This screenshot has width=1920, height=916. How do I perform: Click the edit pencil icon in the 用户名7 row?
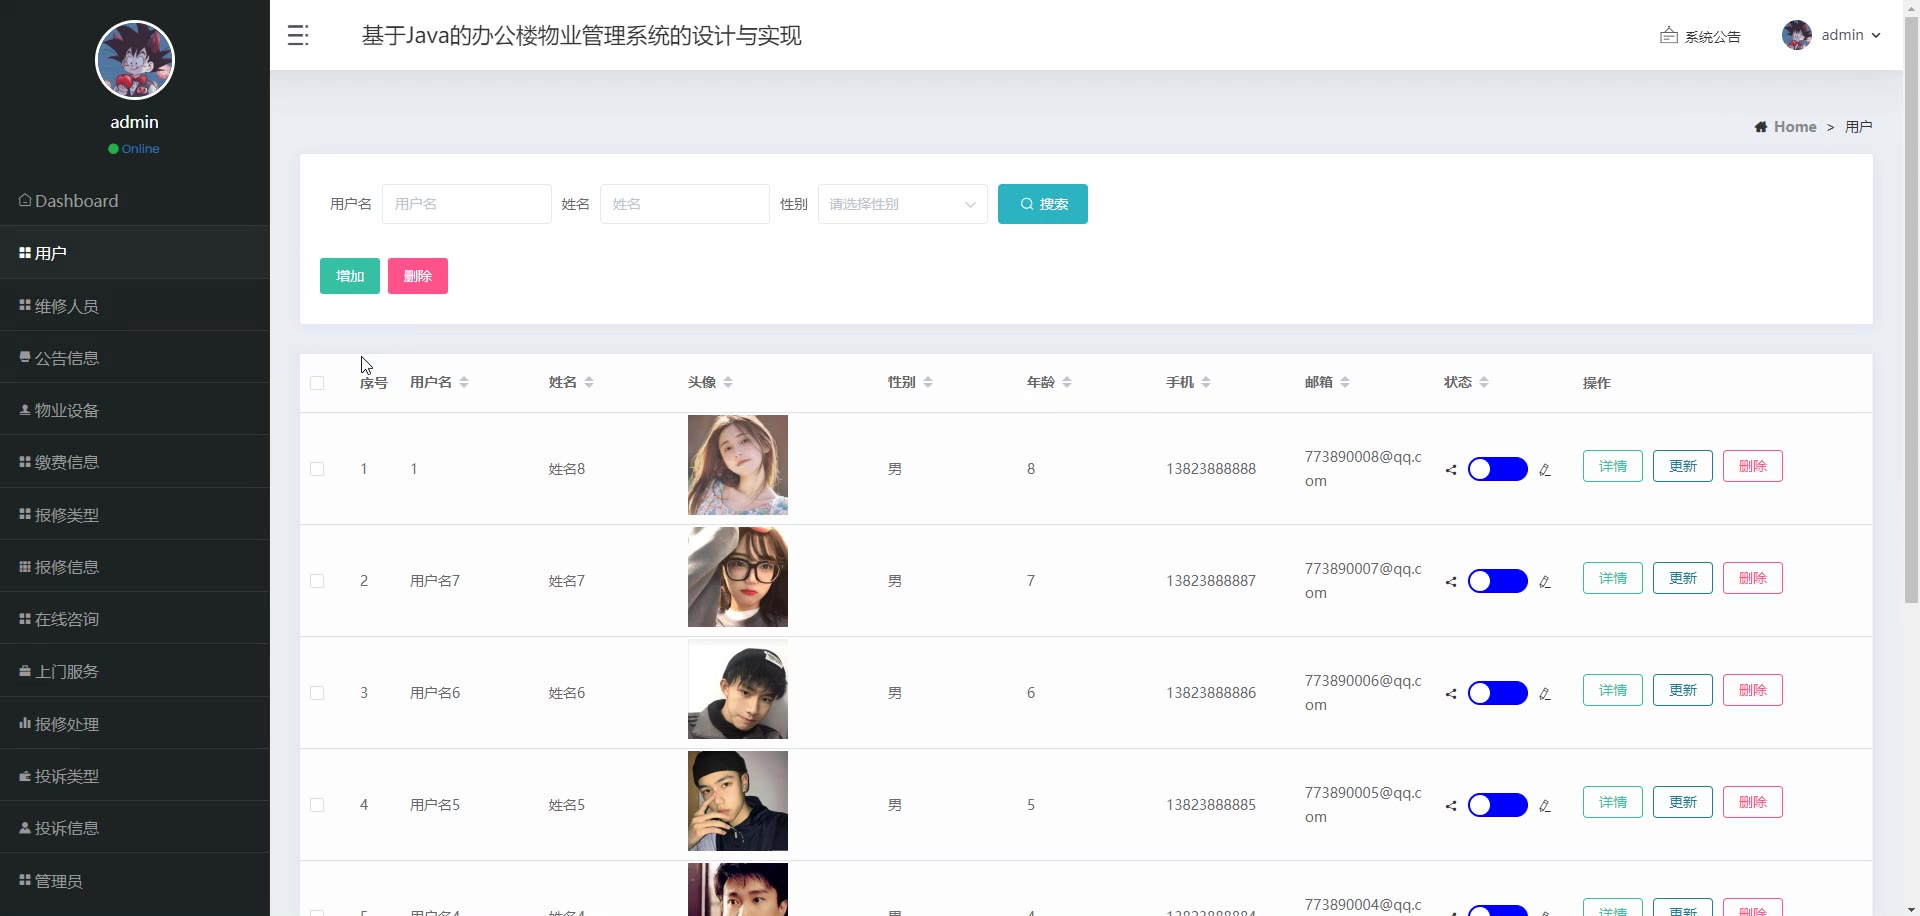pyautogui.click(x=1545, y=582)
